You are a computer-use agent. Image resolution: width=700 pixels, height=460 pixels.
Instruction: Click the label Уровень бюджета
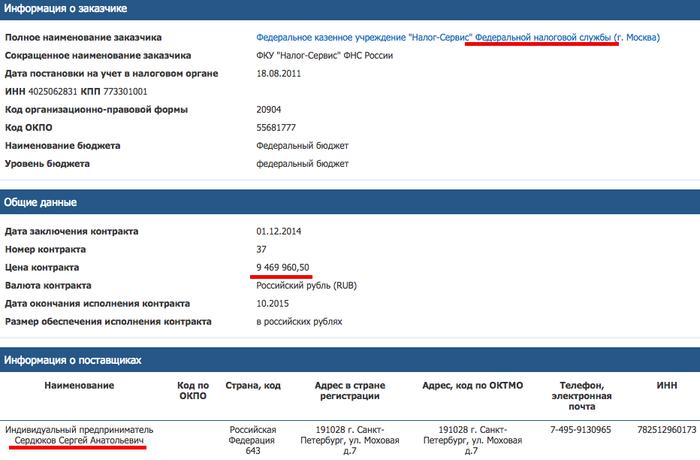coord(47,164)
